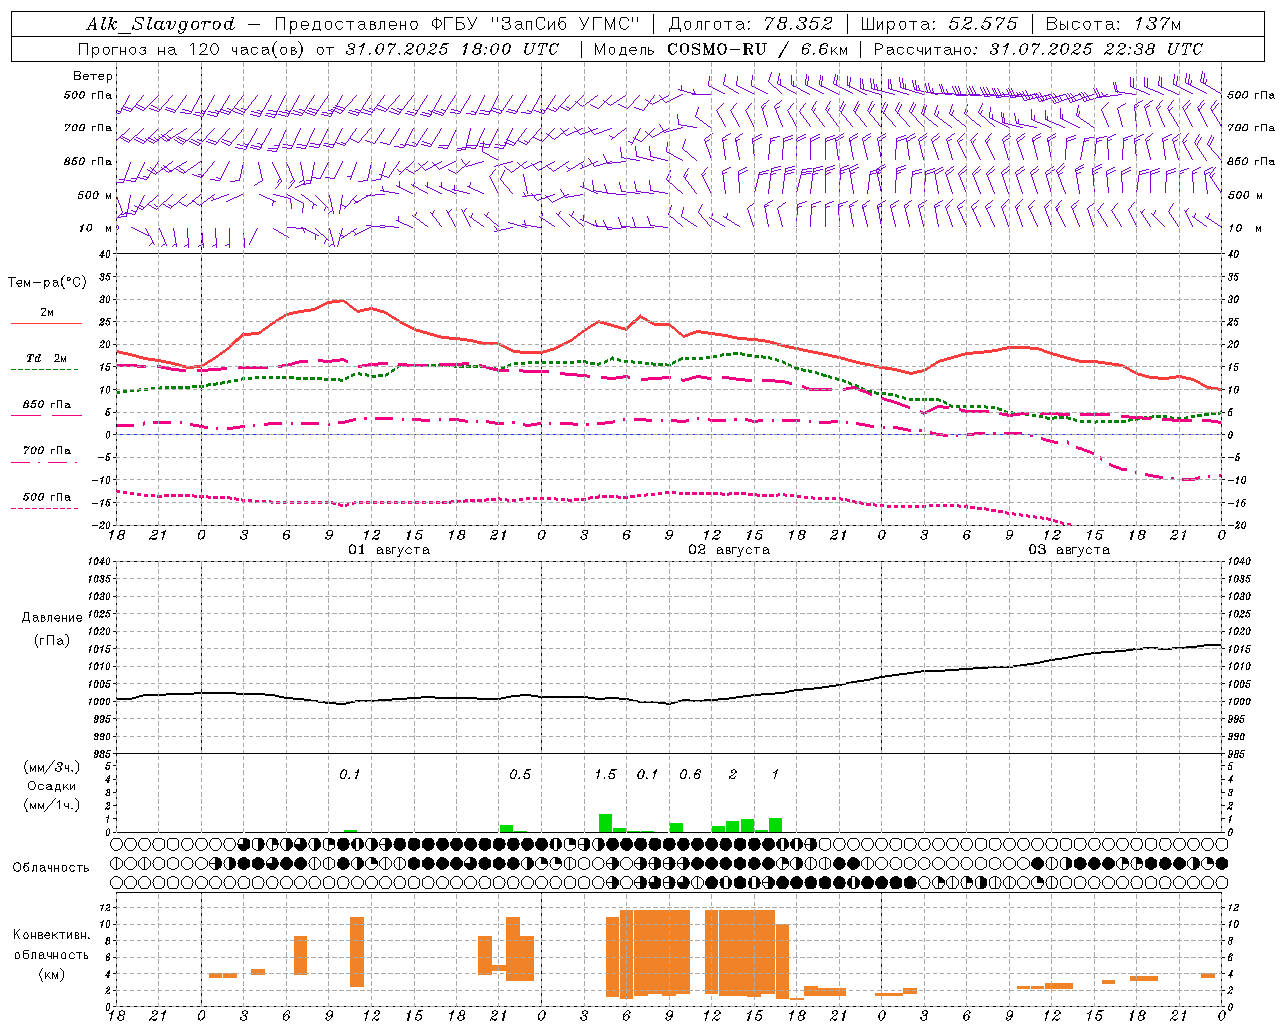Click the 700 гПа temperature legend entry

coord(46,451)
